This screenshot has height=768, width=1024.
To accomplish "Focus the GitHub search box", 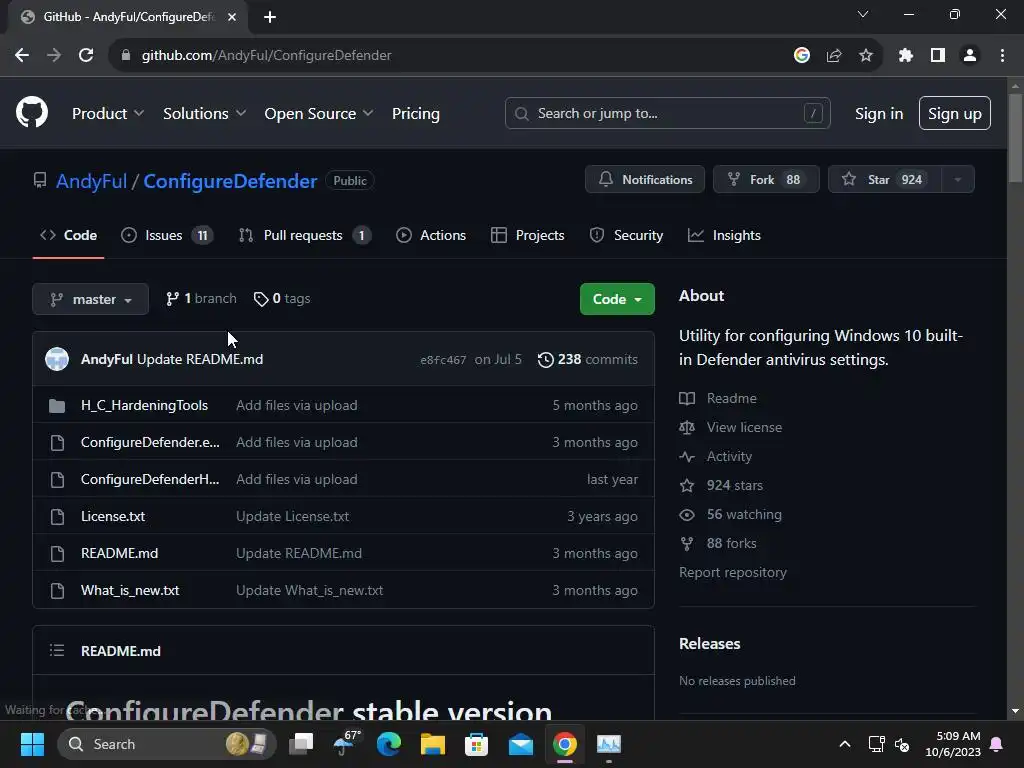I will tap(667, 113).
